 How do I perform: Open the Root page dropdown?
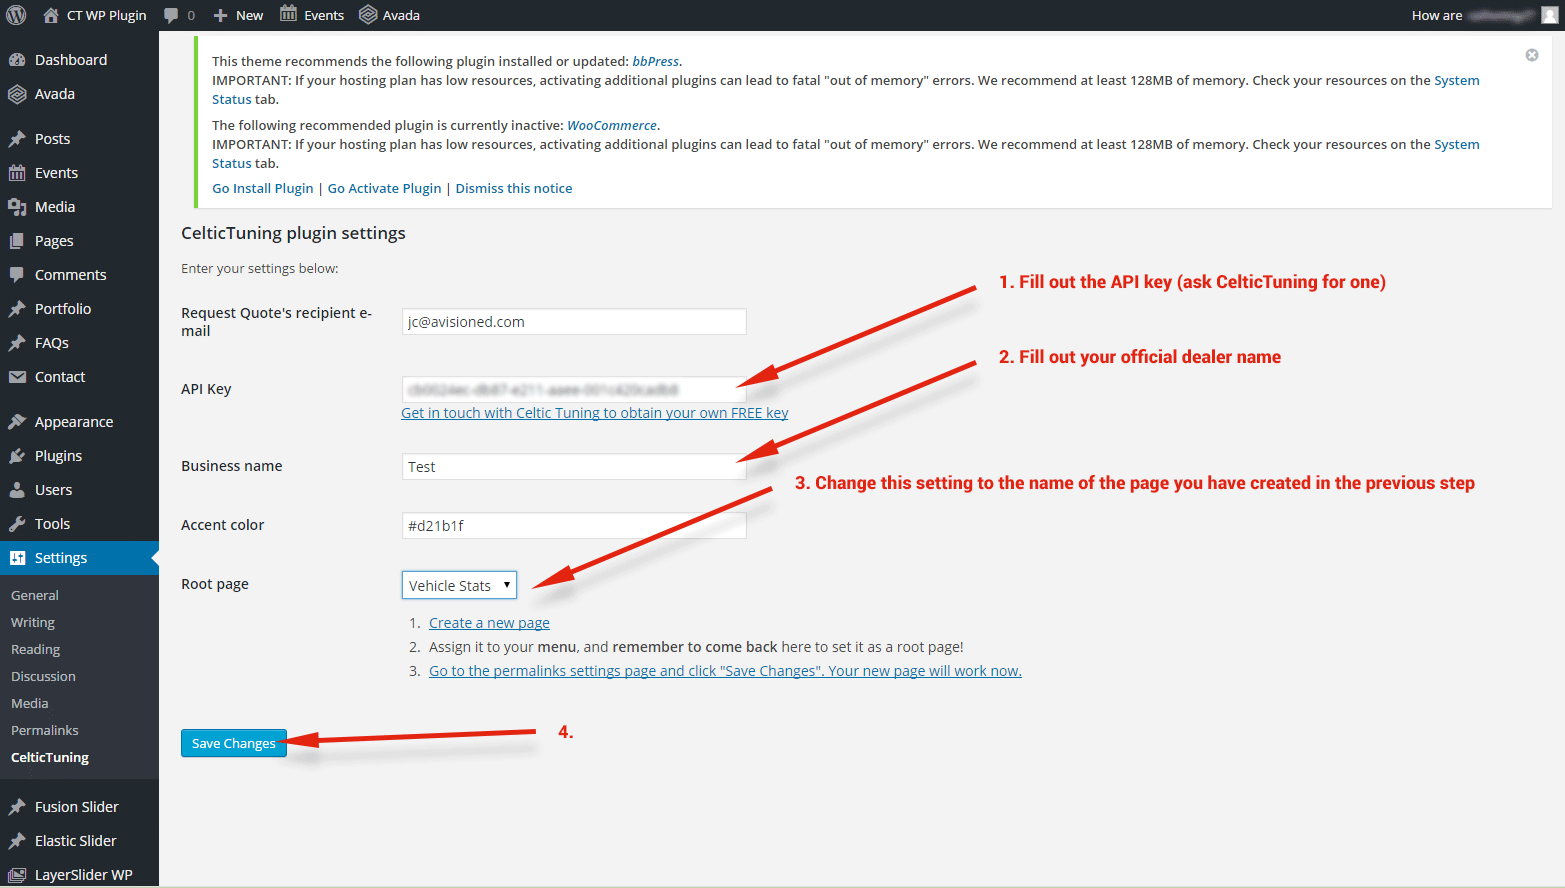(x=459, y=585)
